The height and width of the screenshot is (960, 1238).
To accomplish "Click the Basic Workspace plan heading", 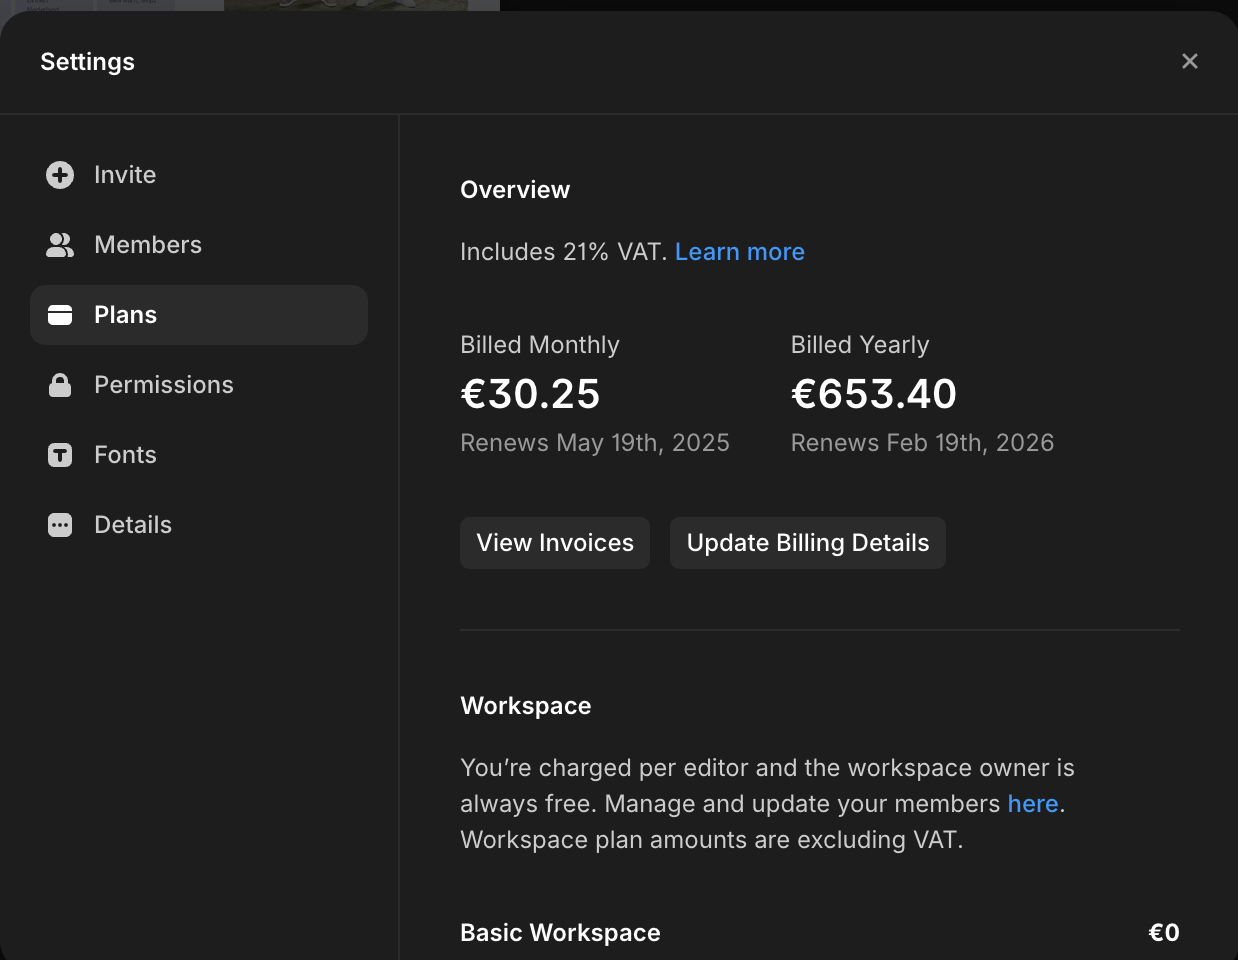I will [560, 933].
